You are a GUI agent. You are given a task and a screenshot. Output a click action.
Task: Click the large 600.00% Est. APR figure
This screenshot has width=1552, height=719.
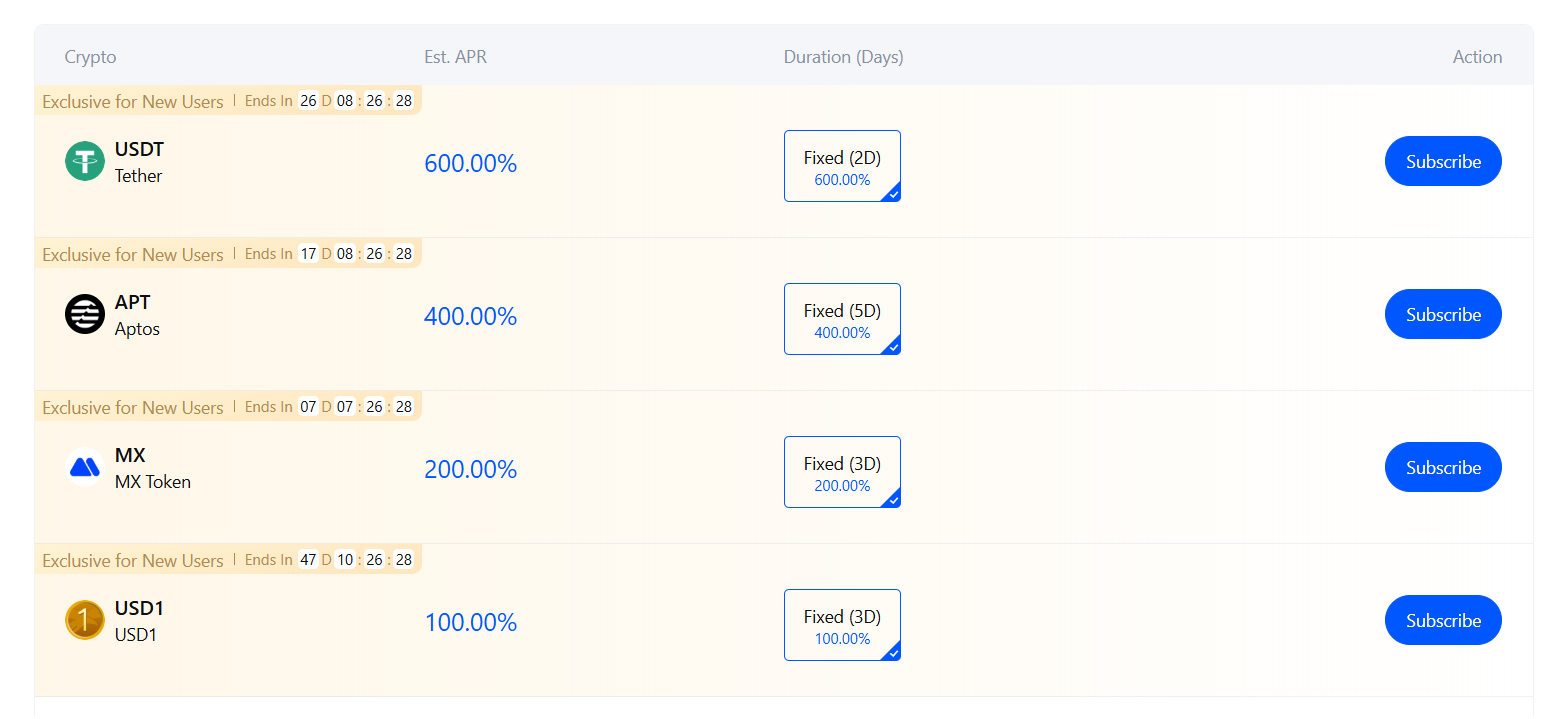(x=470, y=164)
